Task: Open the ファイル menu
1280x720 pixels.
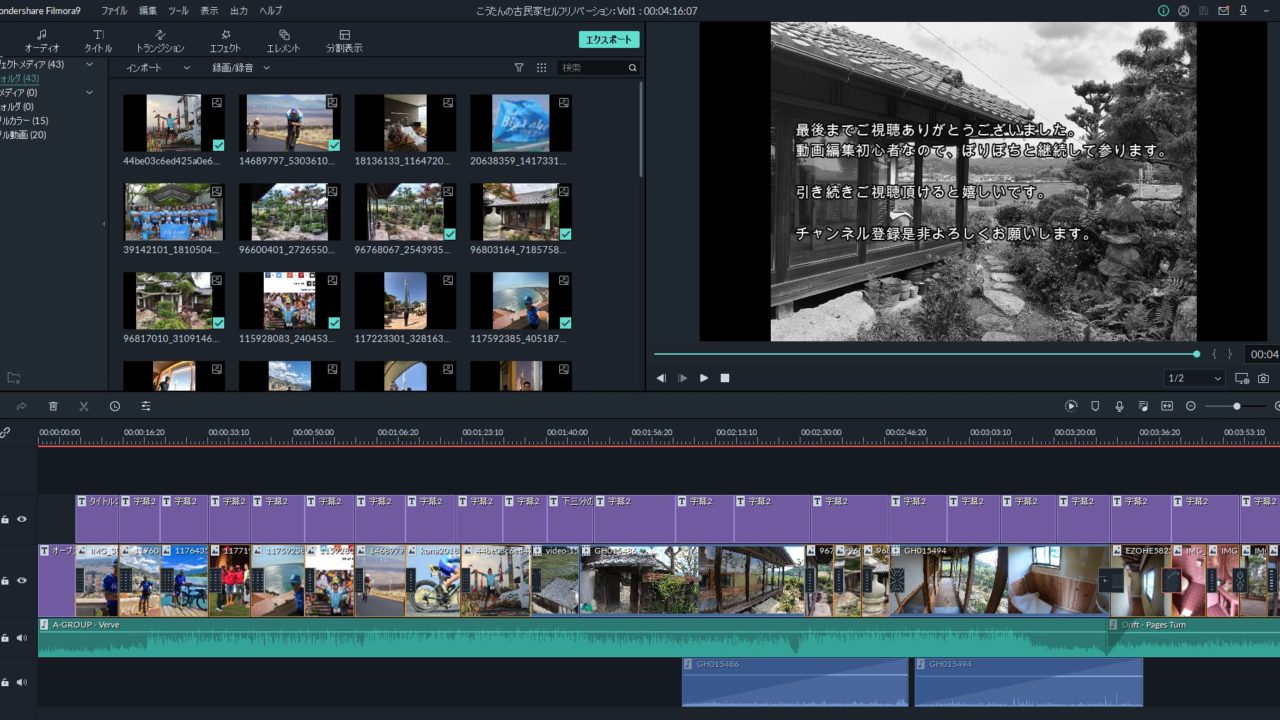Action: pyautogui.click(x=114, y=10)
